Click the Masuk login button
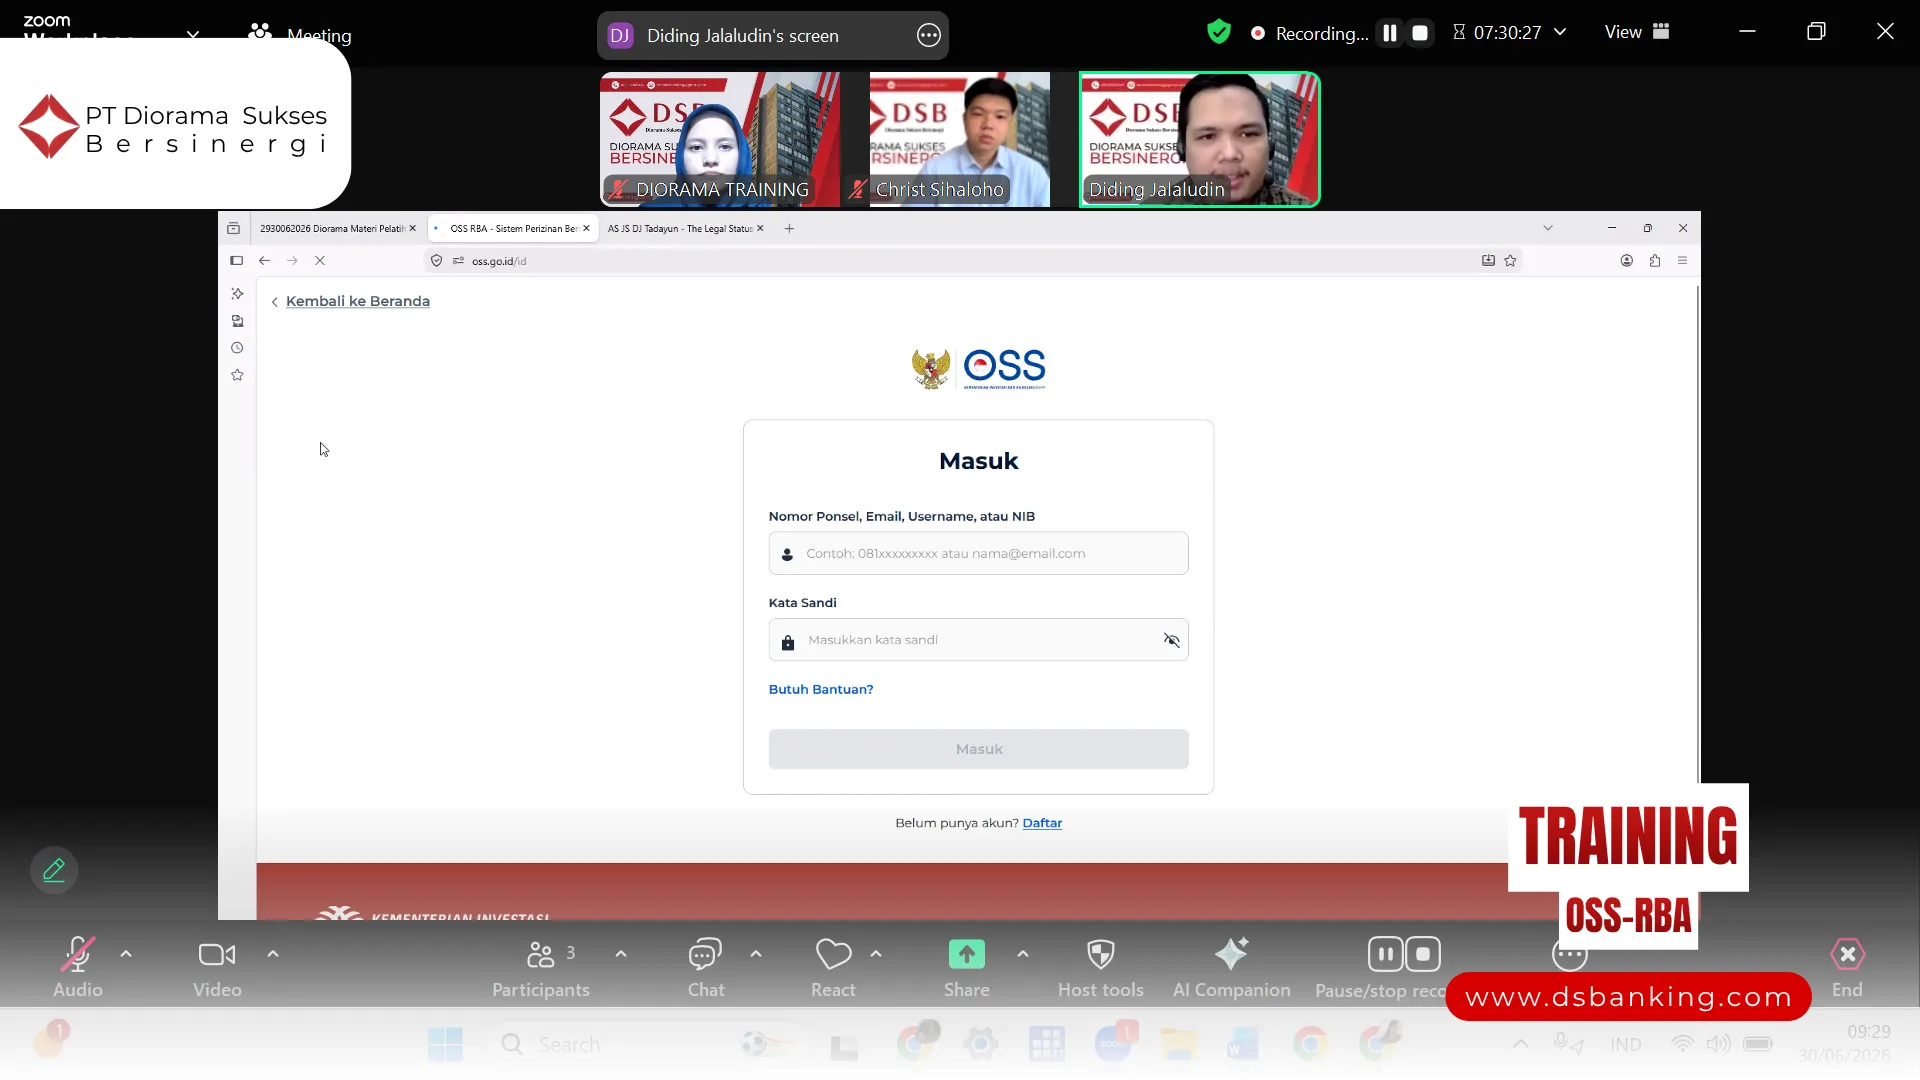Screen dimensions: 1920x1080 tap(978, 749)
